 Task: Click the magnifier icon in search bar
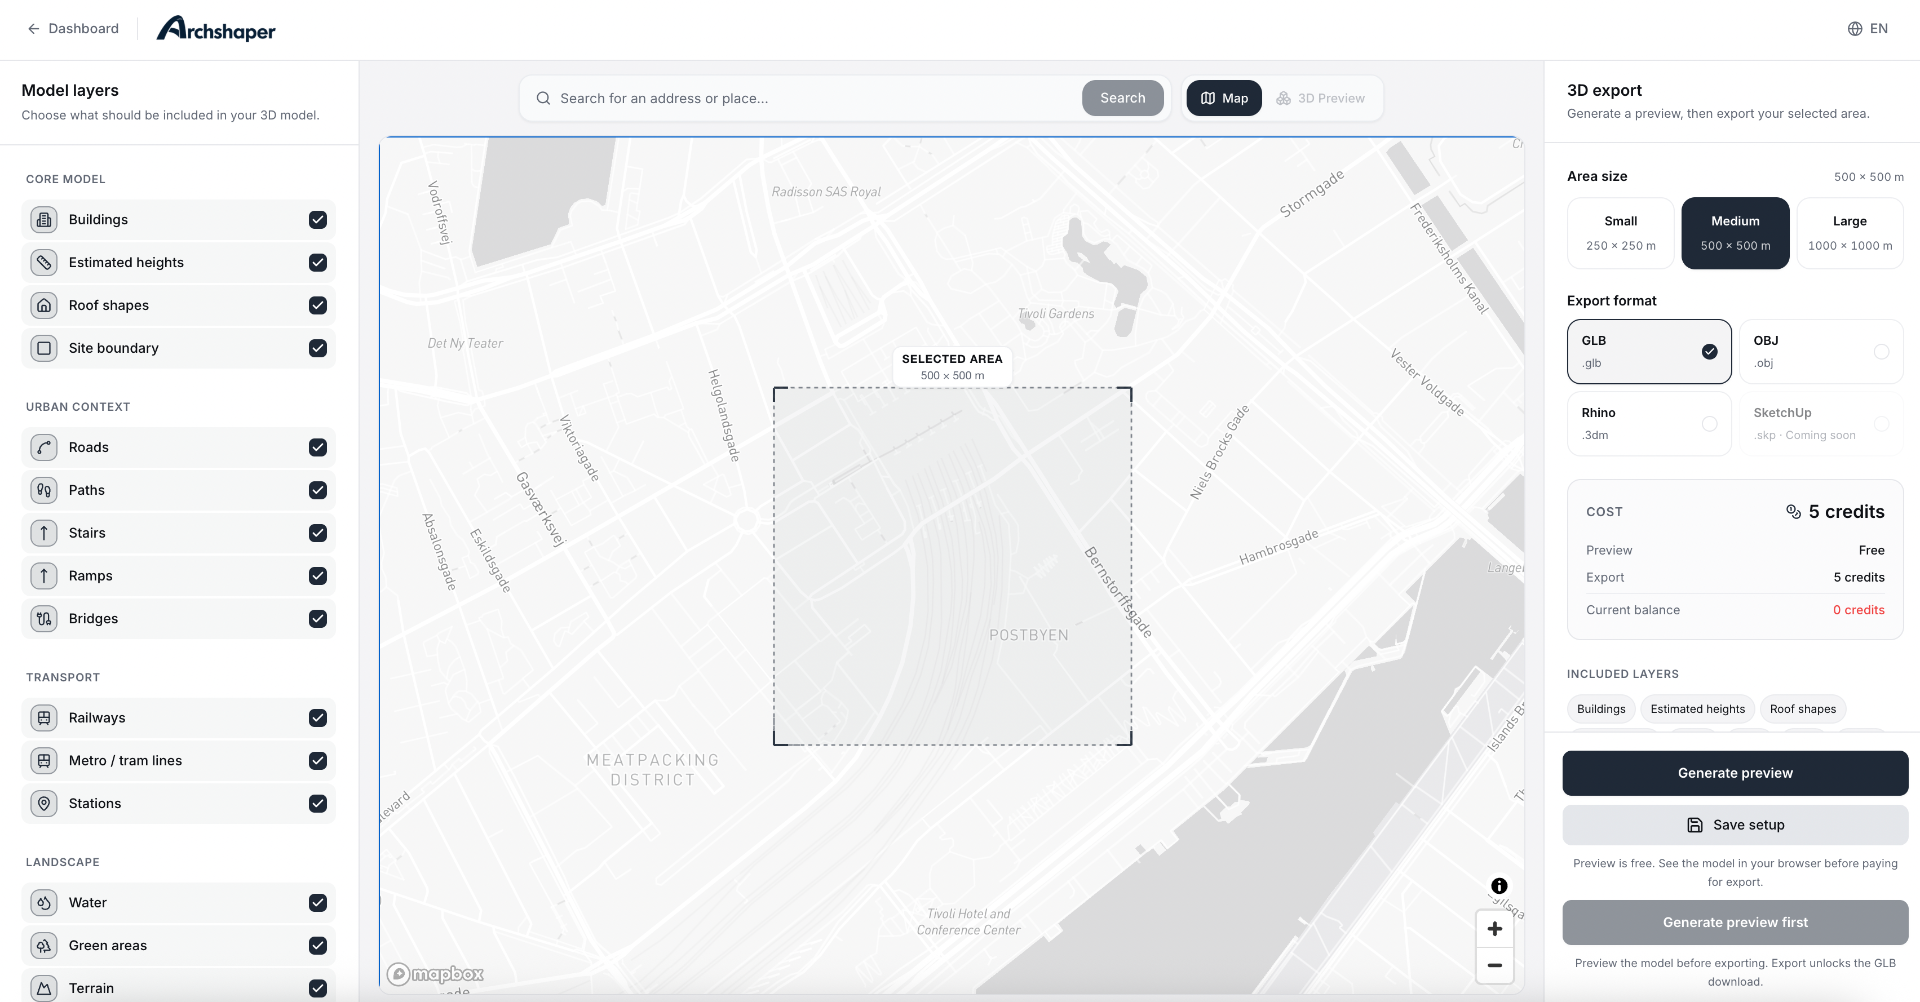pyautogui.click(x=543, y=98)
